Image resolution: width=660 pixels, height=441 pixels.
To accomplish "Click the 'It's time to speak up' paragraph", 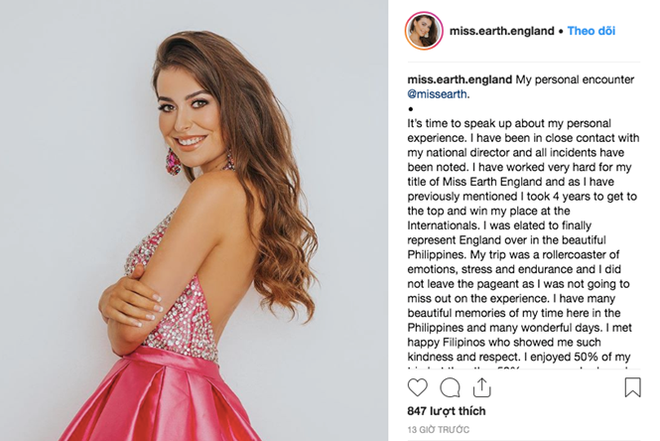I will (523, 240).
